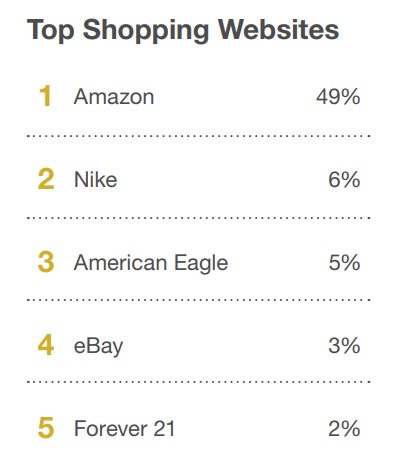Click the 2% value for Forever 21
Image resolution: width=400 pixels, height=471 pixels.
[x=344, y=428]
